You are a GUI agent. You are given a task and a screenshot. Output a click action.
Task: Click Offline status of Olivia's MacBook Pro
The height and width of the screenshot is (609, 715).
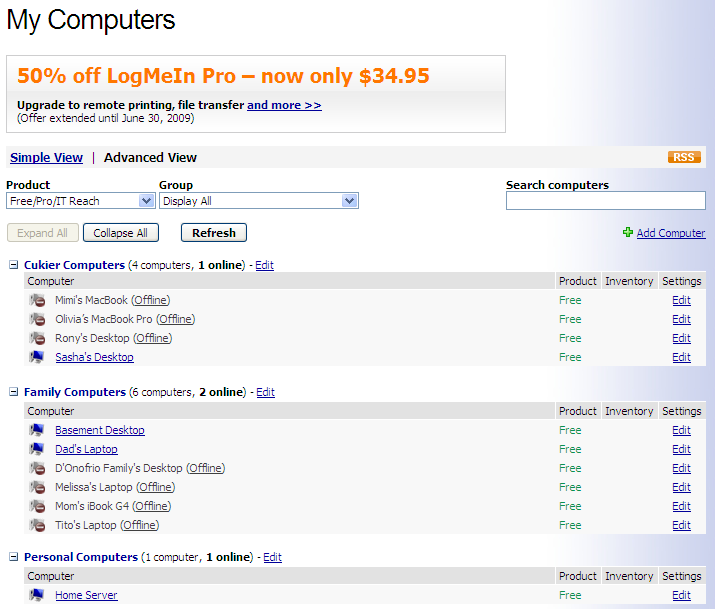click(x=176, y=320)
